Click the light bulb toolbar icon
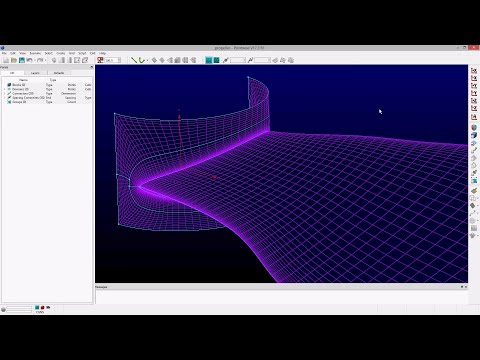This screenshot has height=360, width=480. tap(54, 60)
